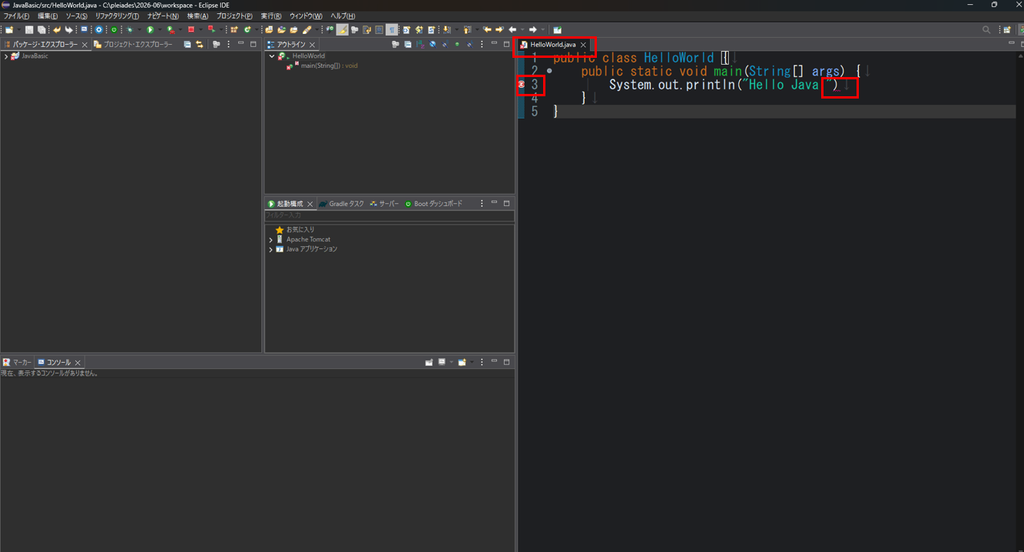Screen dimensions: 1024x552
Task: Click the green Run button in the toolbar
Action: (150, 29)
